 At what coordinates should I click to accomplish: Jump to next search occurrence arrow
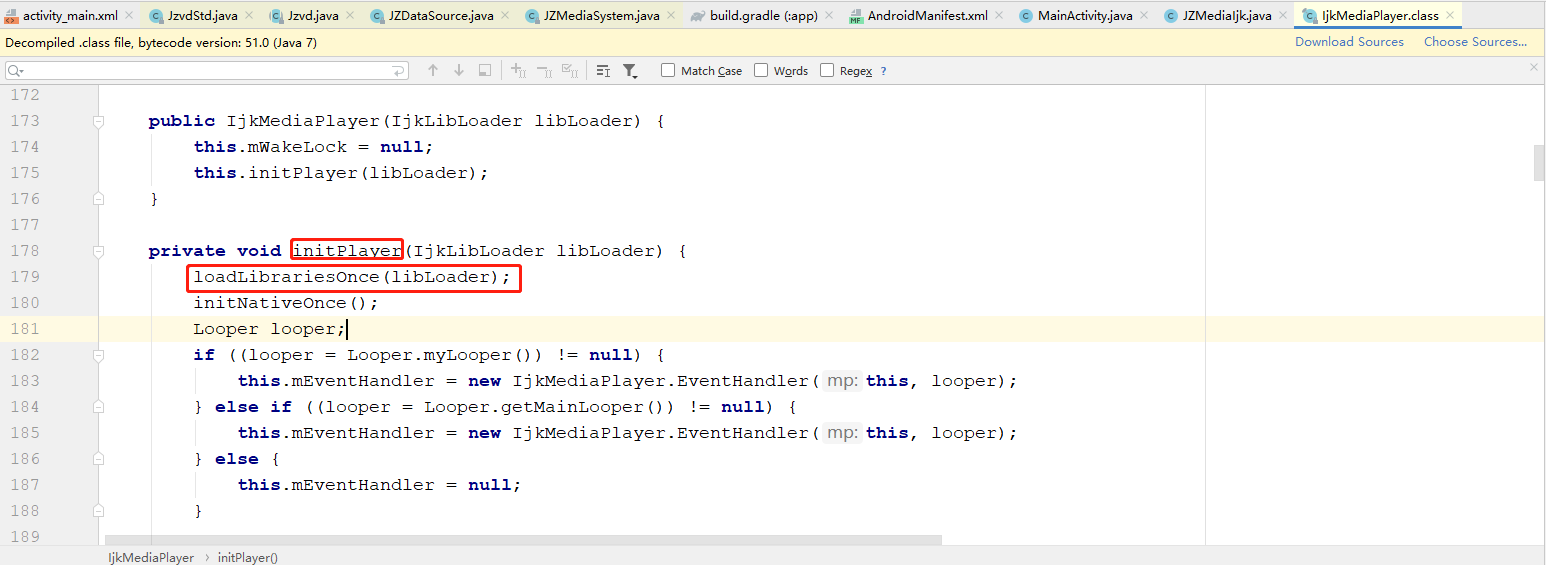tap(459, 70)
